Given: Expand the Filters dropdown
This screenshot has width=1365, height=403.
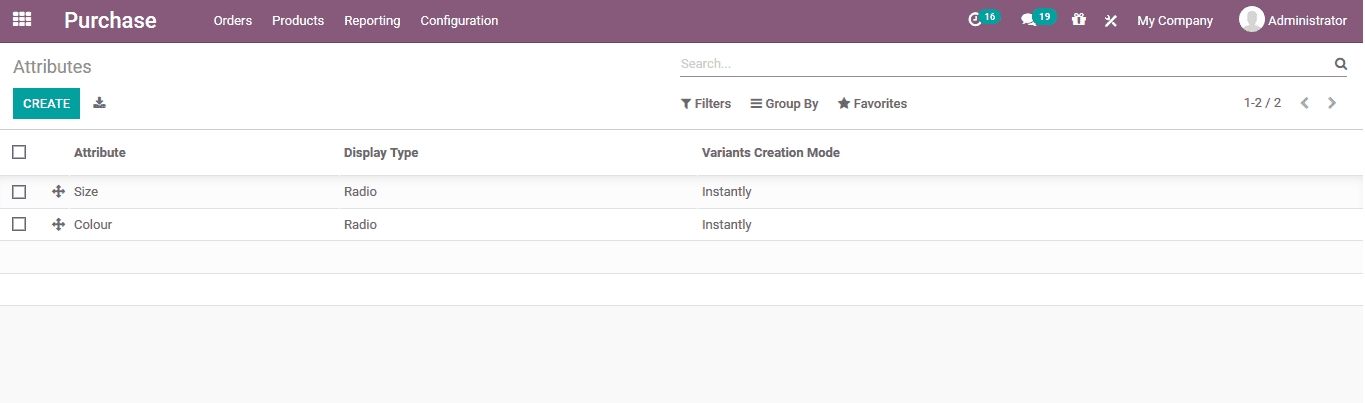Looking at the screenshot, I should click(x=706, y=104).
